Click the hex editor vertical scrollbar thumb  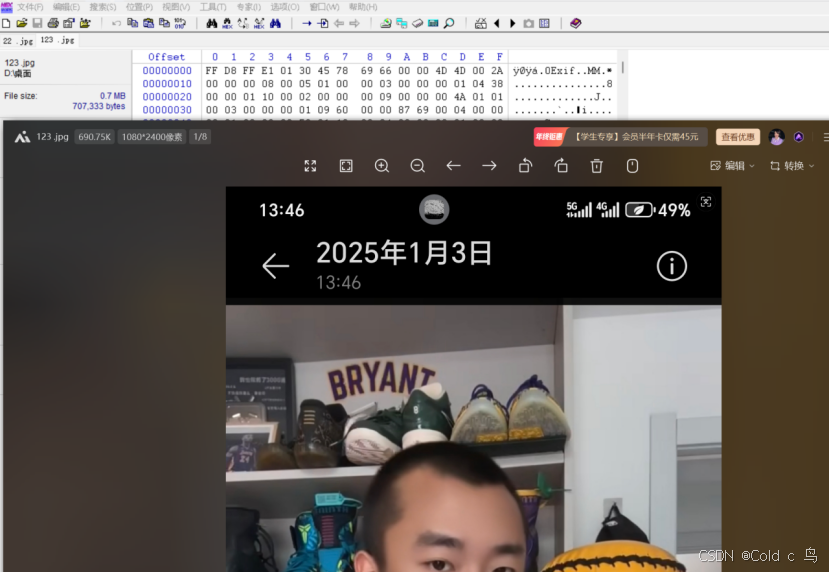pos(623,67)
